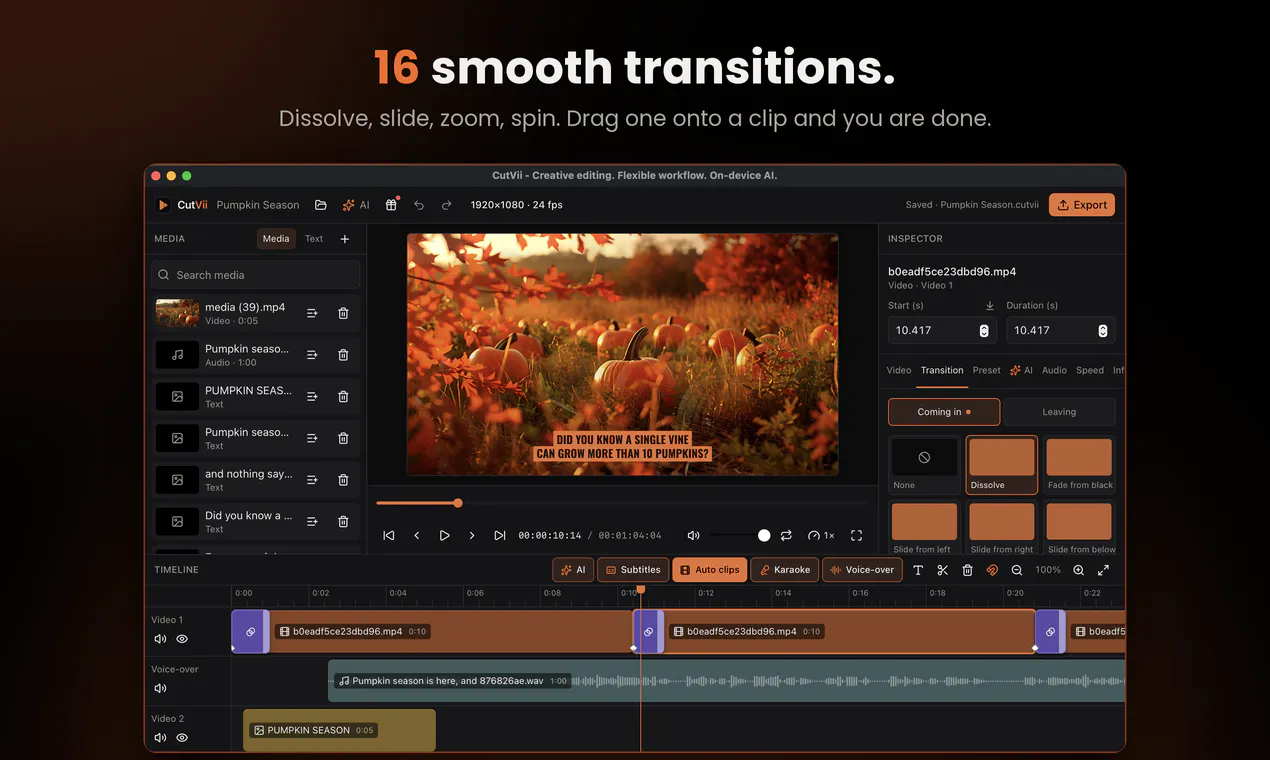
Task: Open the Preset tab in the inspector
Action: [x=986, y=370]
